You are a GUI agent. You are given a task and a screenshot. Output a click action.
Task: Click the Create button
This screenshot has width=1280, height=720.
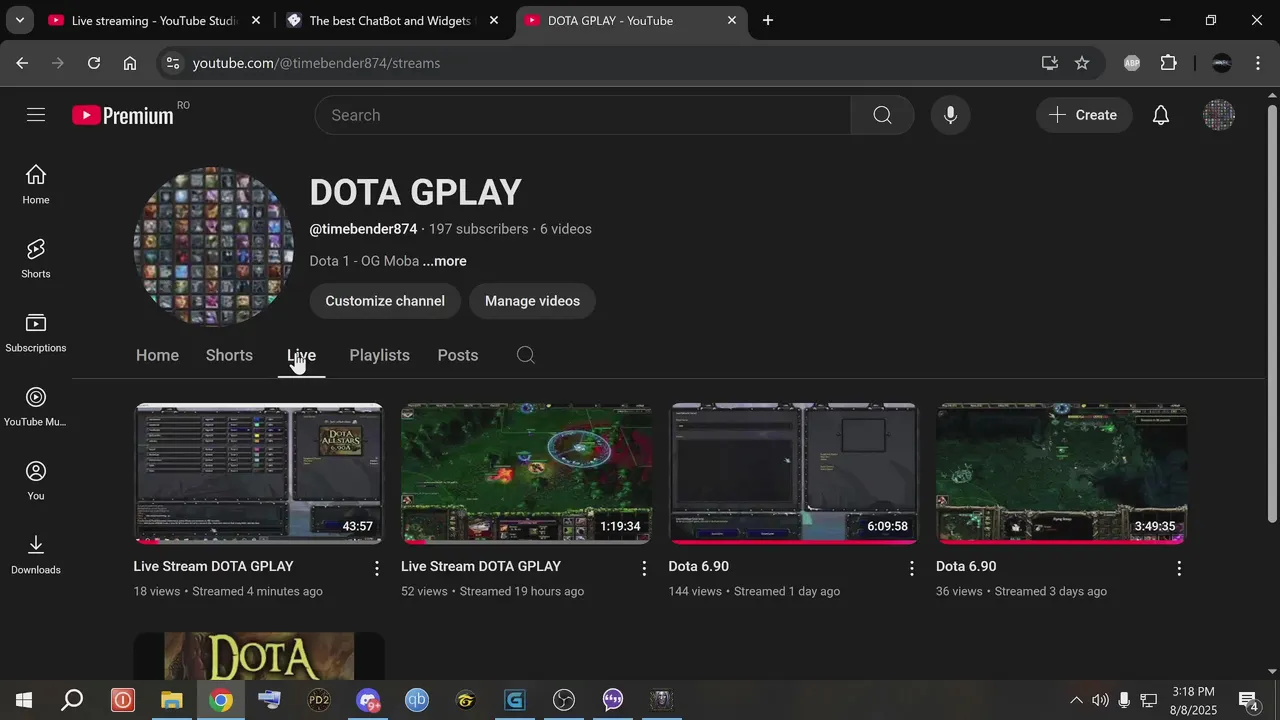(x=1083, y=115)
